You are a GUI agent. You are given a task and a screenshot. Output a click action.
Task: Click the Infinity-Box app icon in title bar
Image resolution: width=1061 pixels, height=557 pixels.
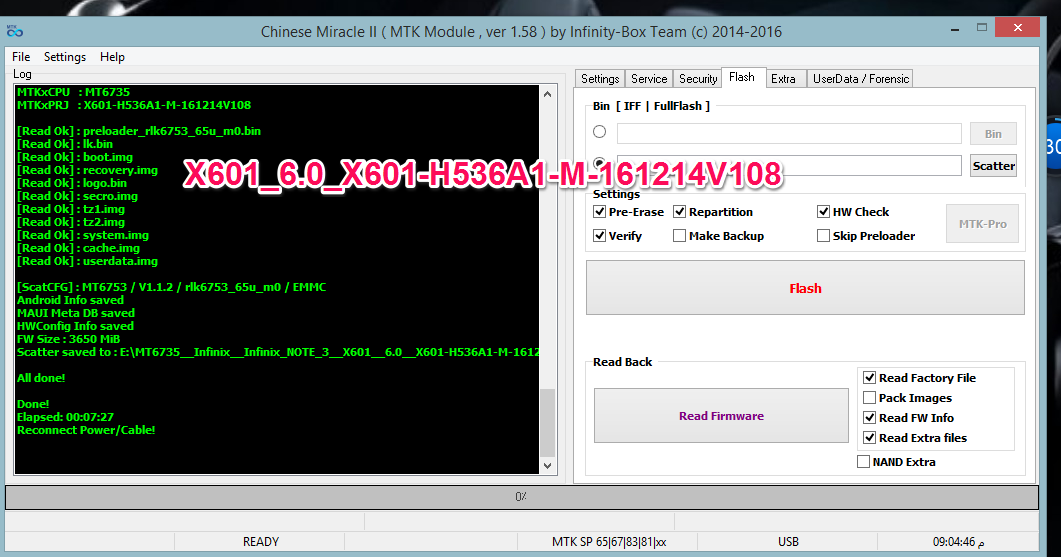[x=14, y=31]
